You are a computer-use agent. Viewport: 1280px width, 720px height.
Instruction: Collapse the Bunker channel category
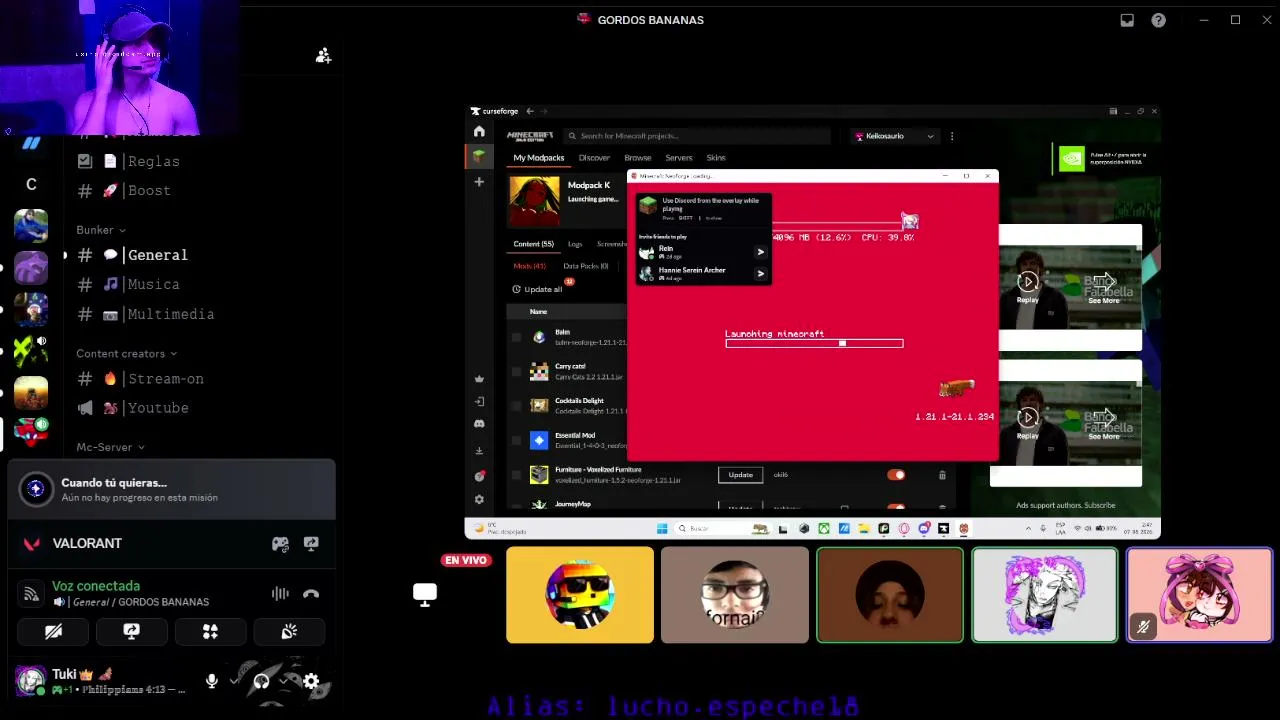[x=101, y=230]
